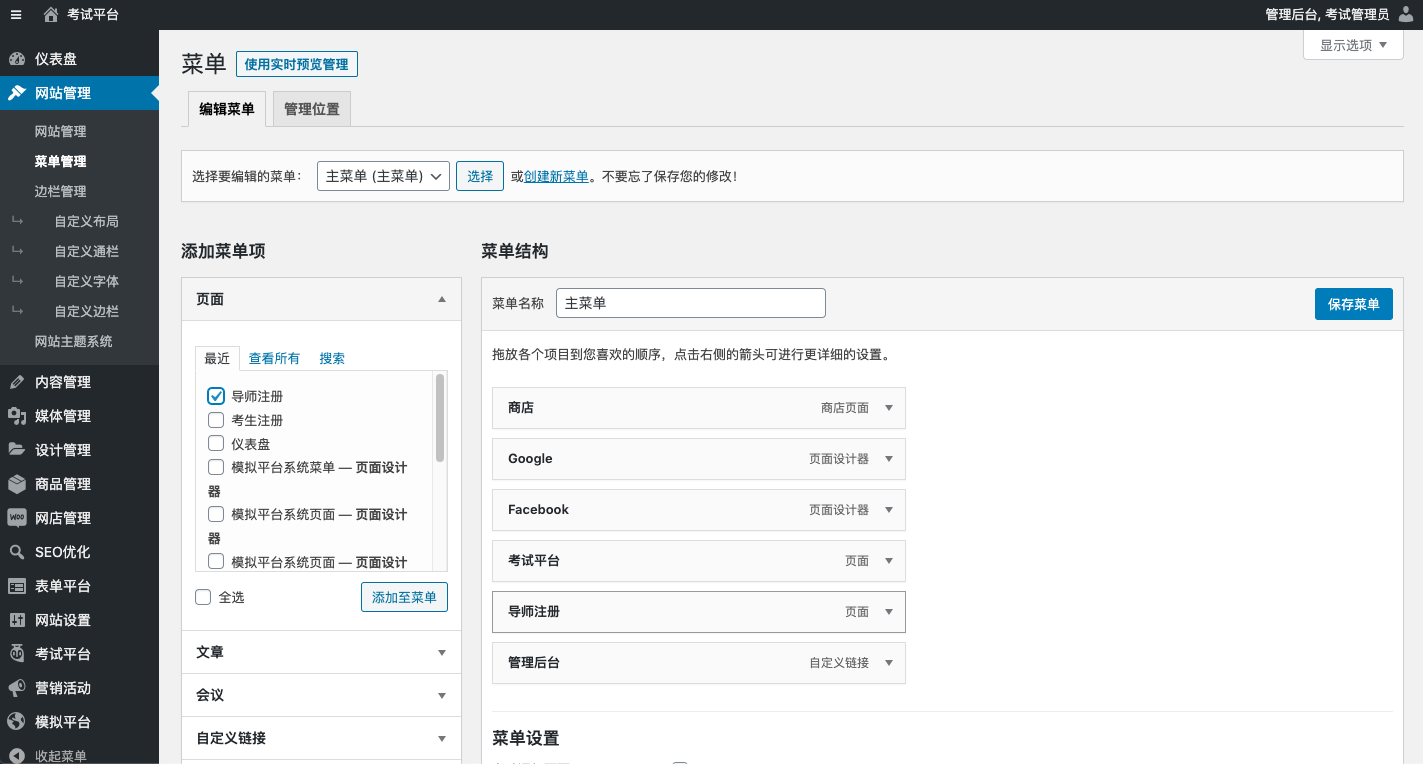Expand the Google menu item arrow
This screenshot has width=1423, height=764.
[888, 459]
